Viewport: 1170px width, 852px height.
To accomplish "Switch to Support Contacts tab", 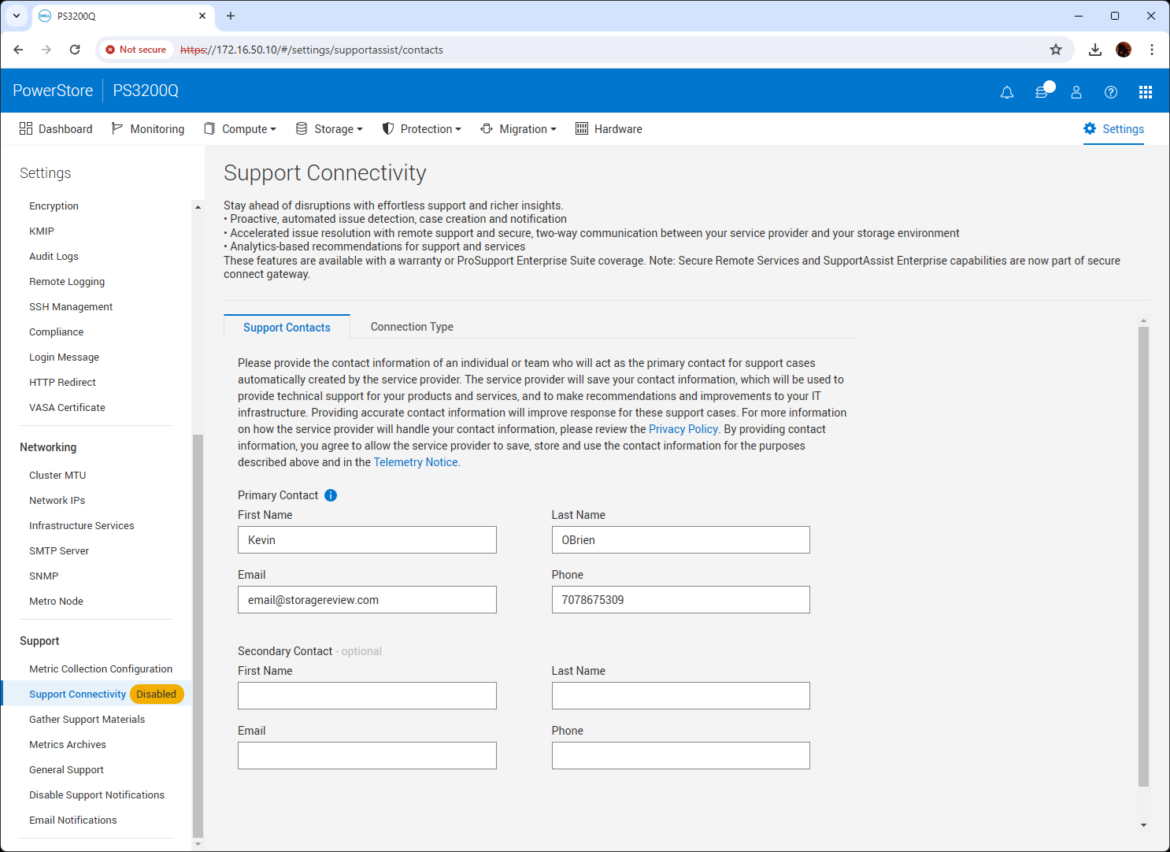I will pyautogui.click(x=287, y=328).
